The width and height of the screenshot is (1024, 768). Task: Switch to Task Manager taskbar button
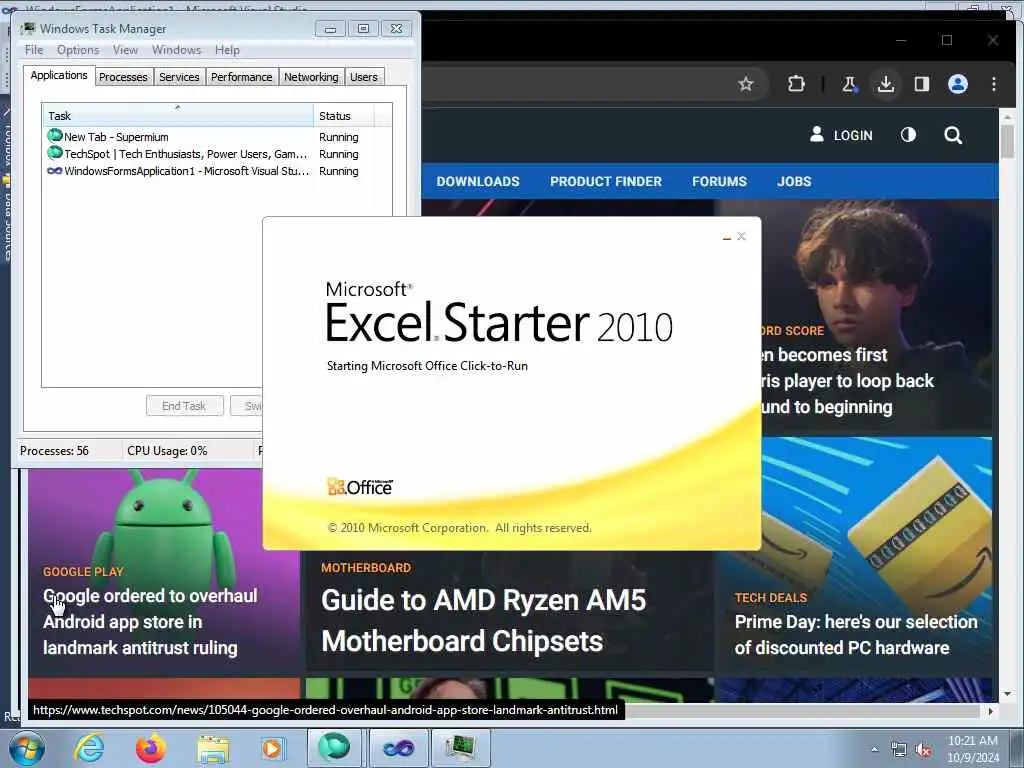pyautogui.click(x=461, y=748)
